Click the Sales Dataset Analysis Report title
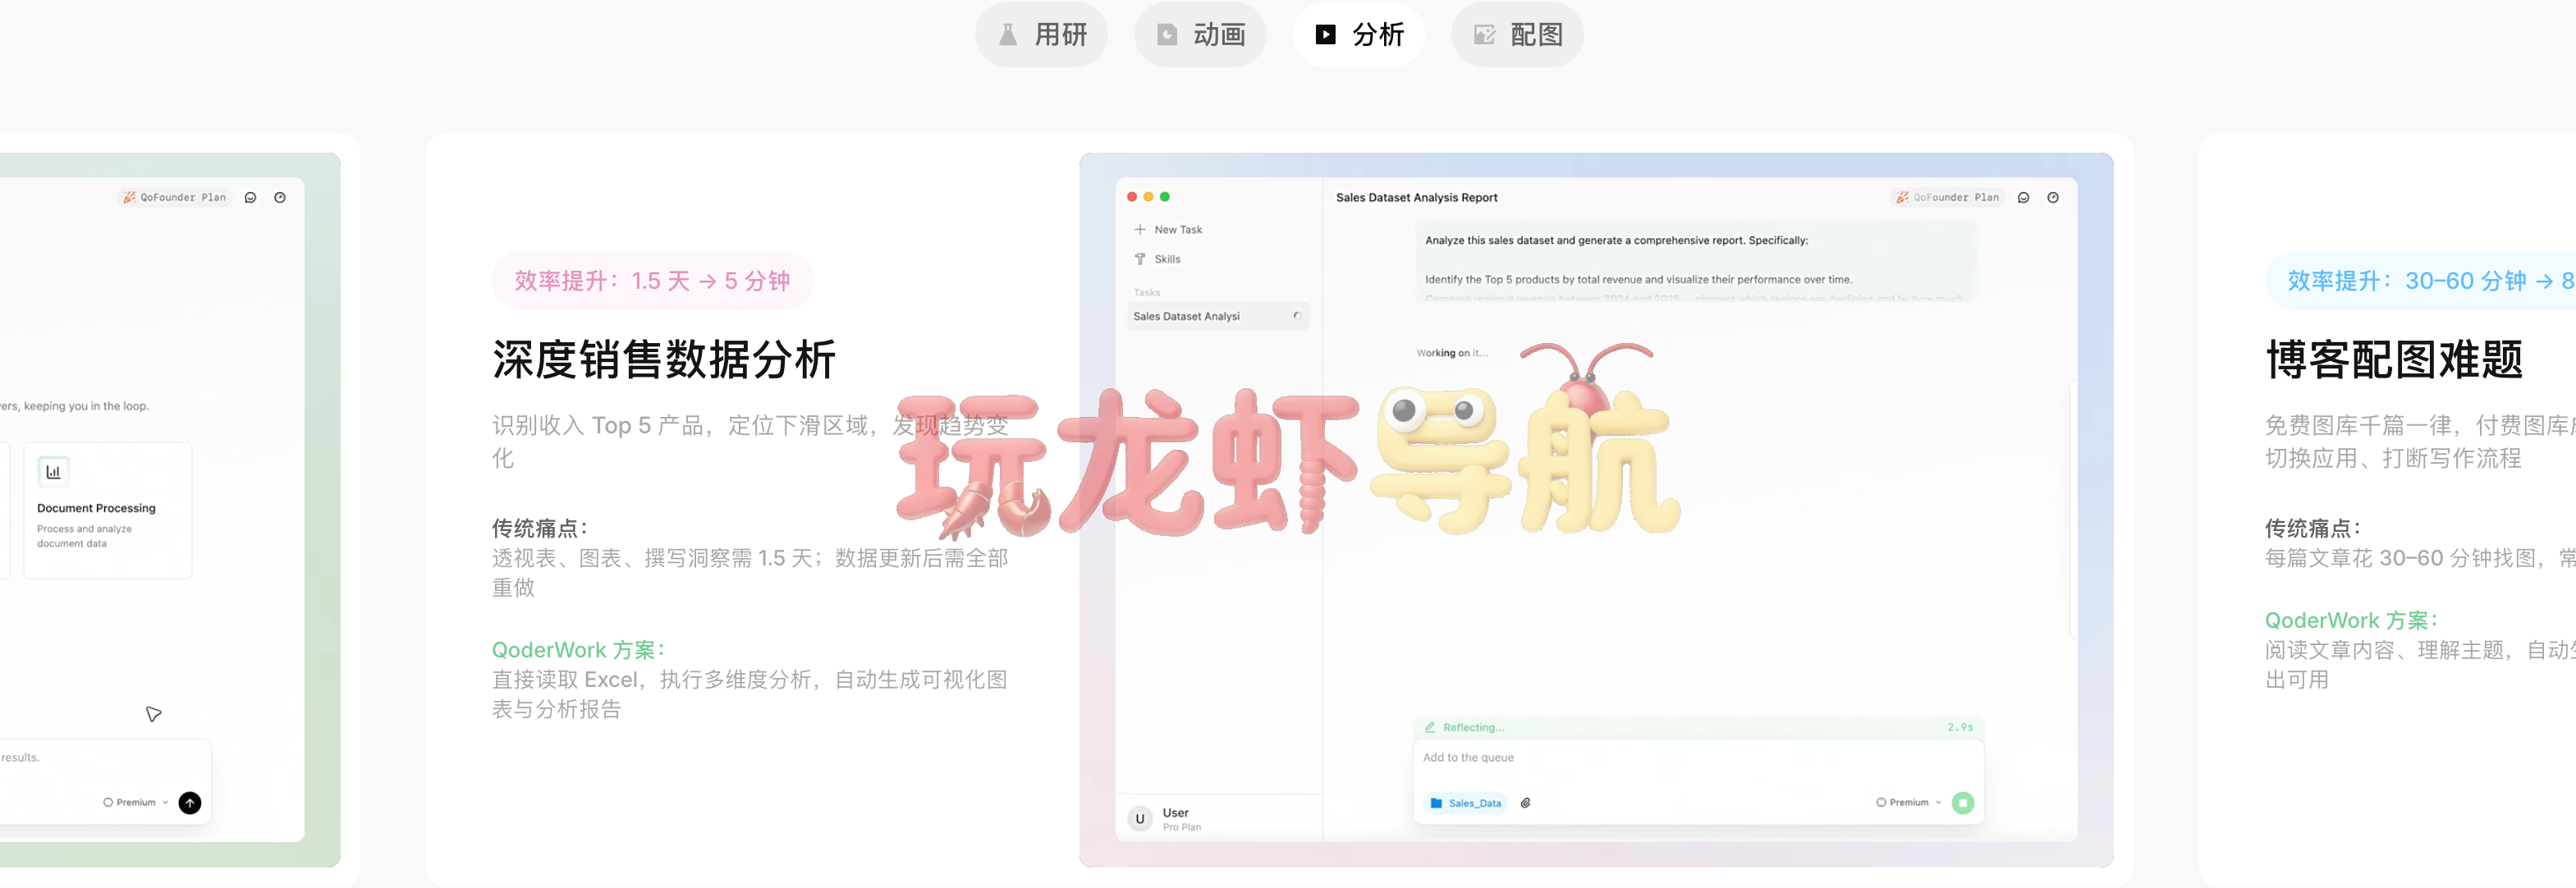Viewport: 2576px width, 888px height. (1416, 198)
